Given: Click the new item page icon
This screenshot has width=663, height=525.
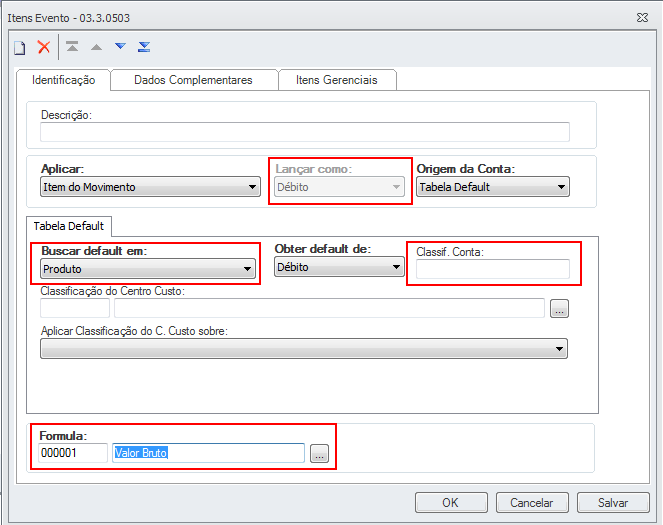Looking at the screenshot, I should [20, 47].
